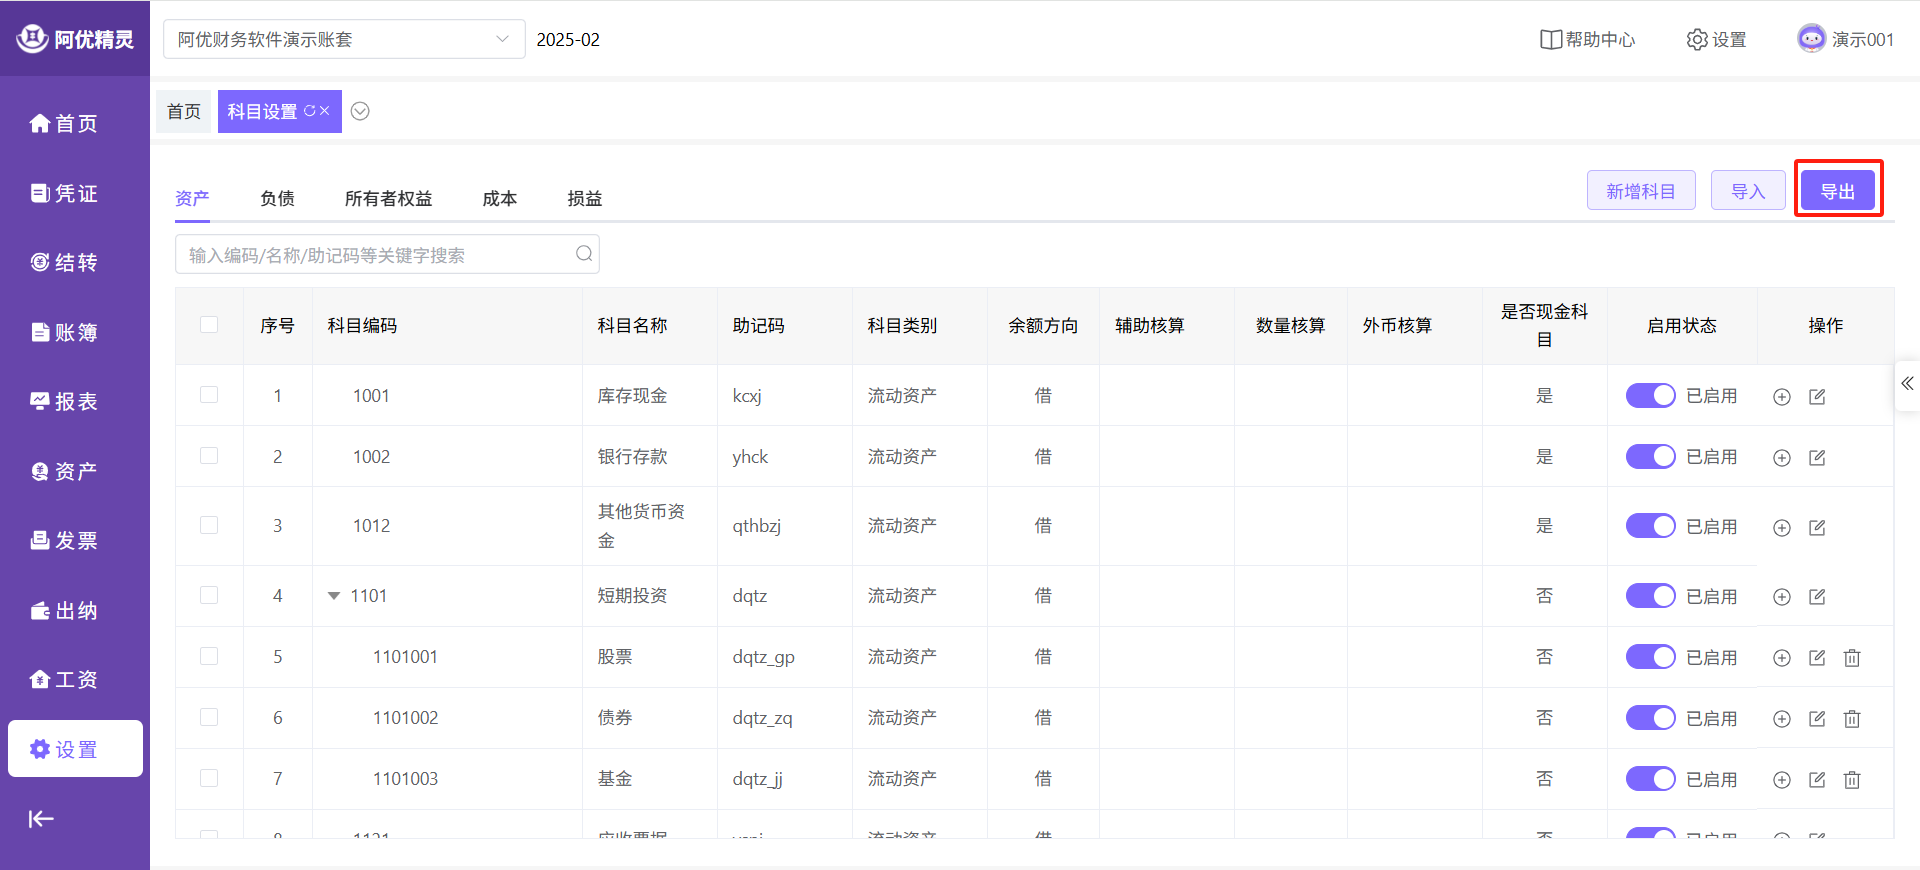Collapse the left sidebar with arrow icon
The width and height of the screenshot is (1920, 870).
tap(41, 819)
